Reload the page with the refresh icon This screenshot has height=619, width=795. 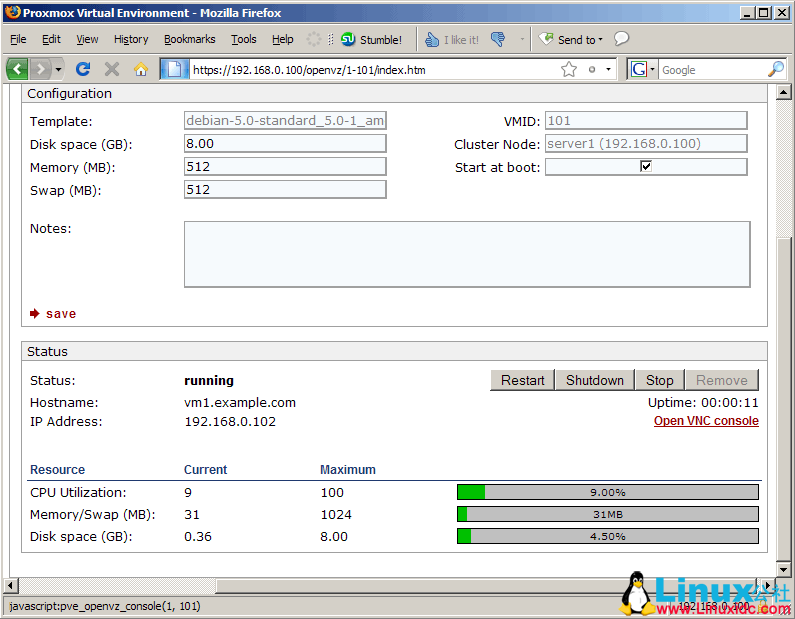coord(83,69)
